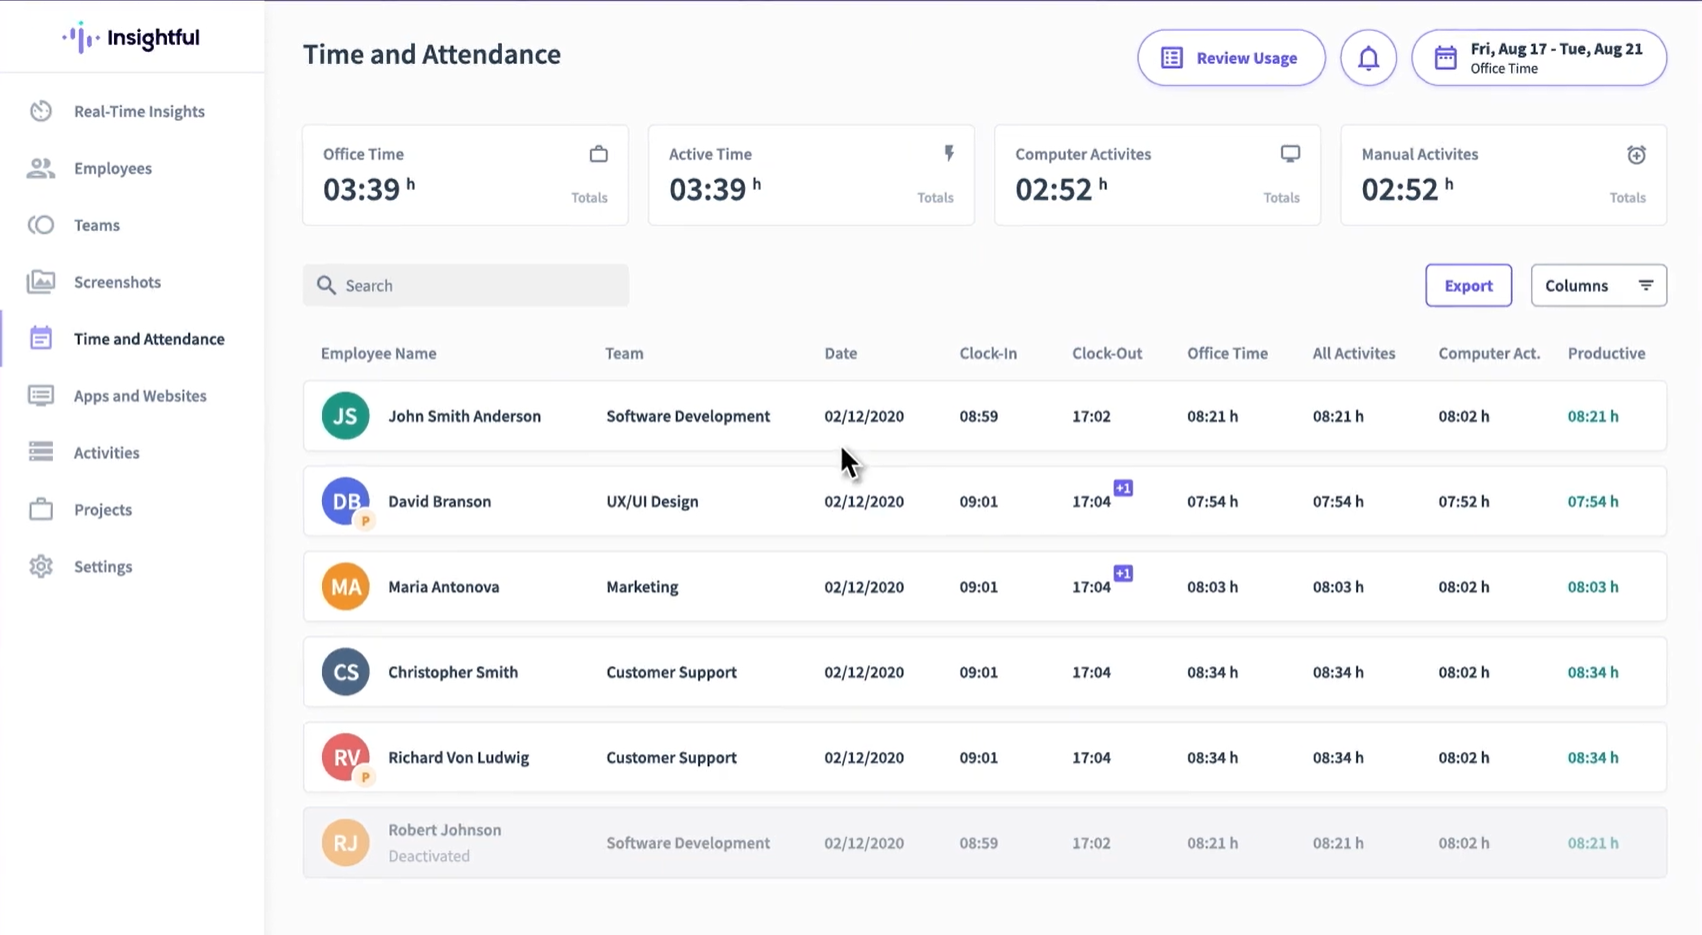Click inside the Search field
Viewport: 1702px width, 935px height.
[465, 285]
